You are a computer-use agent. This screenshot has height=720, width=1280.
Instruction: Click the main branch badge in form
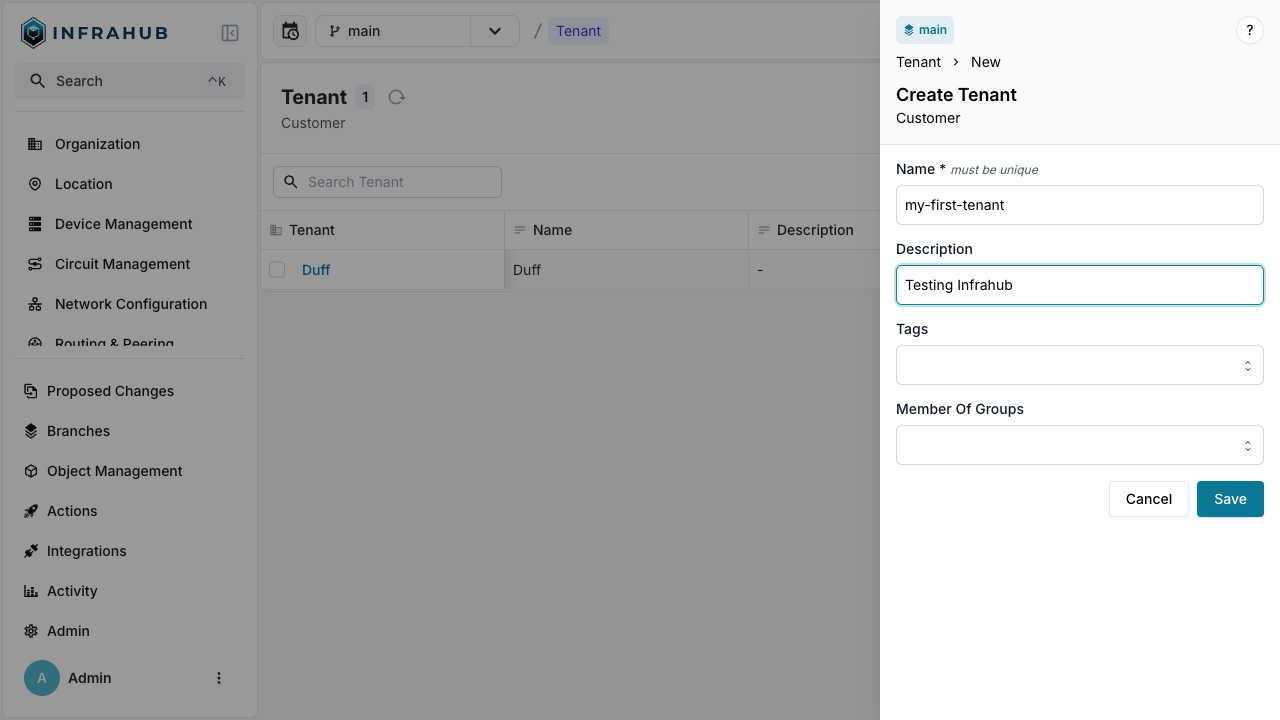coord(925,30)
